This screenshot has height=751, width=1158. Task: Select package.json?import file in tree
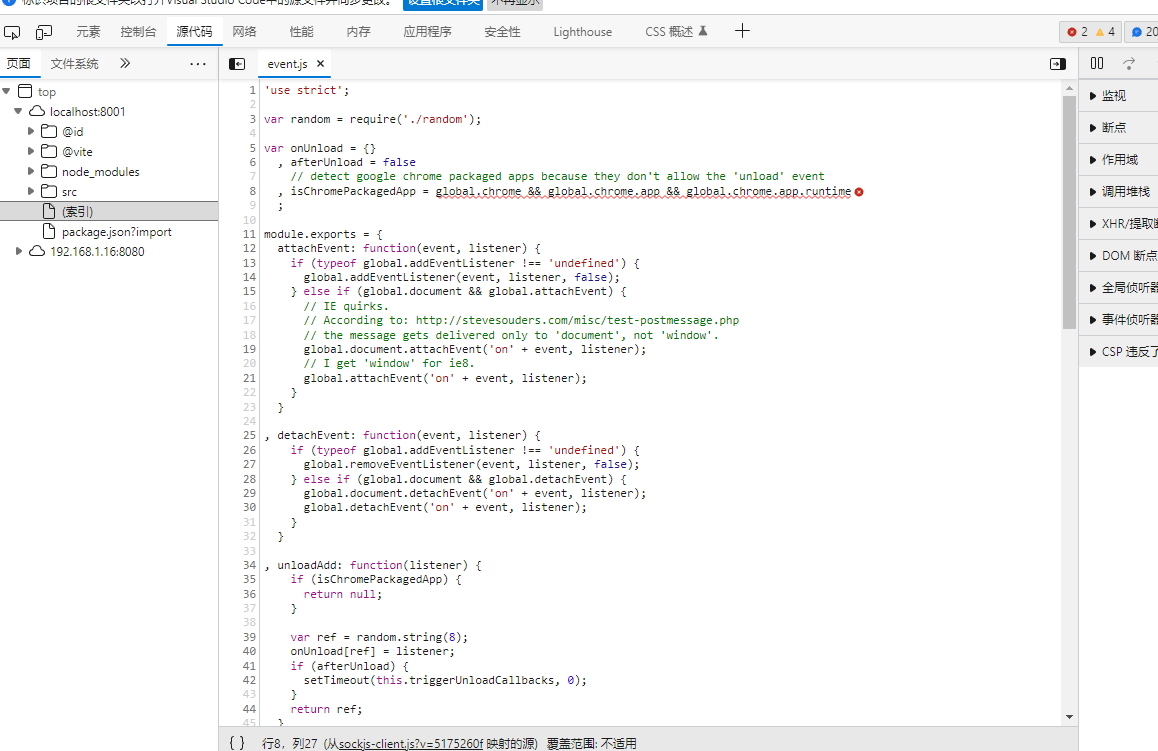click(x=116, y=232)
